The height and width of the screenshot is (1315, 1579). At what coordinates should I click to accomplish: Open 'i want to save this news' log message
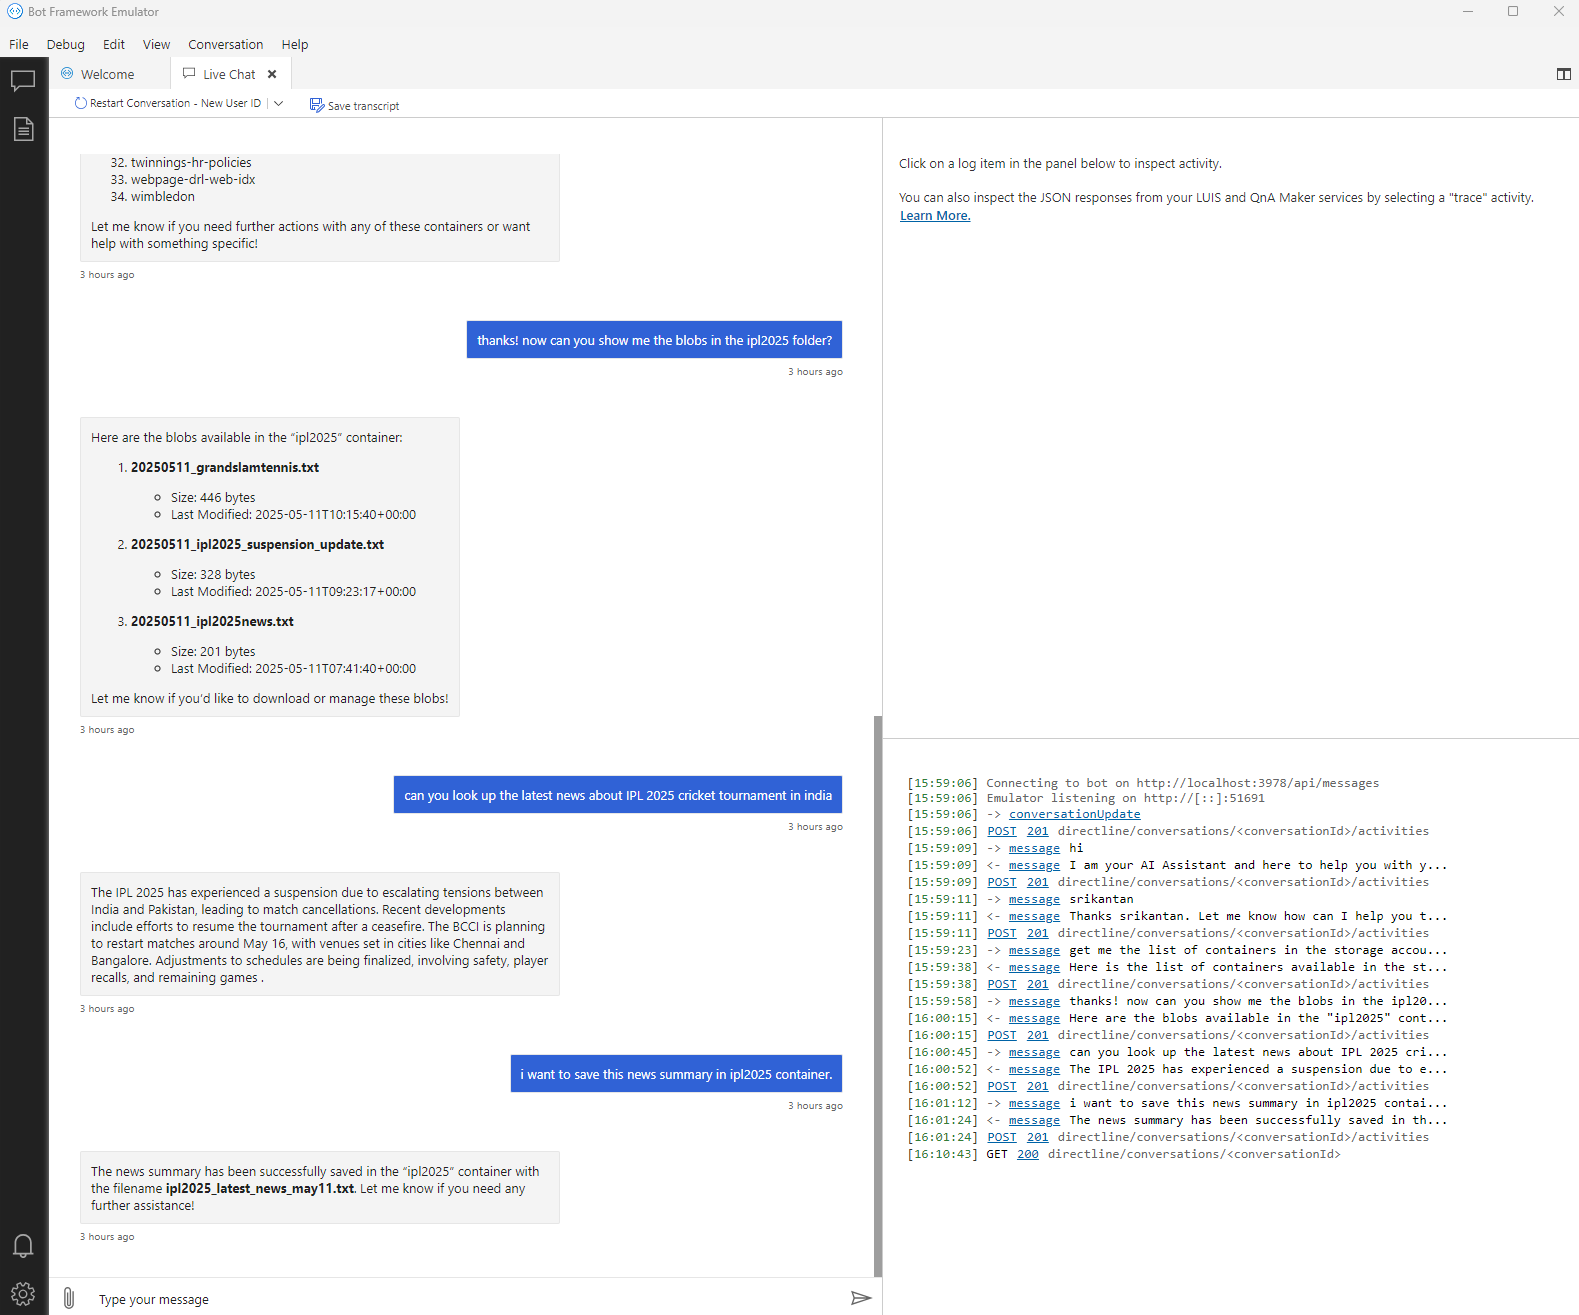(1034, 1103)
